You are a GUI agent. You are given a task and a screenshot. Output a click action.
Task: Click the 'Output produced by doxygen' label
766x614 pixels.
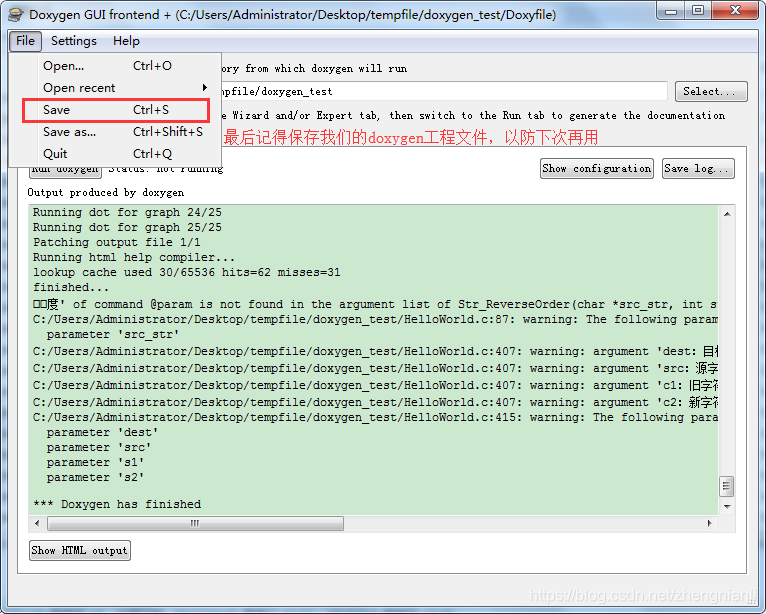(106, 192)
